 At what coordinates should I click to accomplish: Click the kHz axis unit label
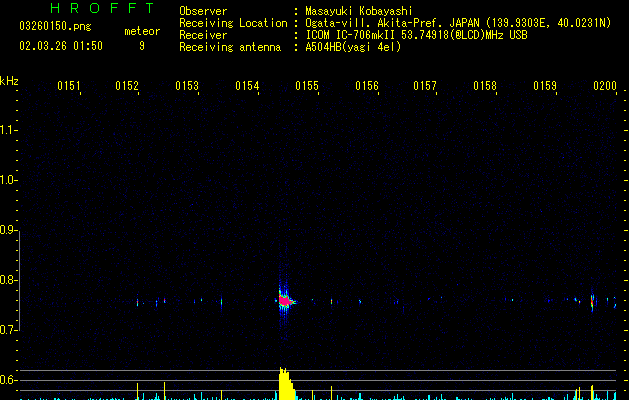pyautogui.click(x=9, y=81)
